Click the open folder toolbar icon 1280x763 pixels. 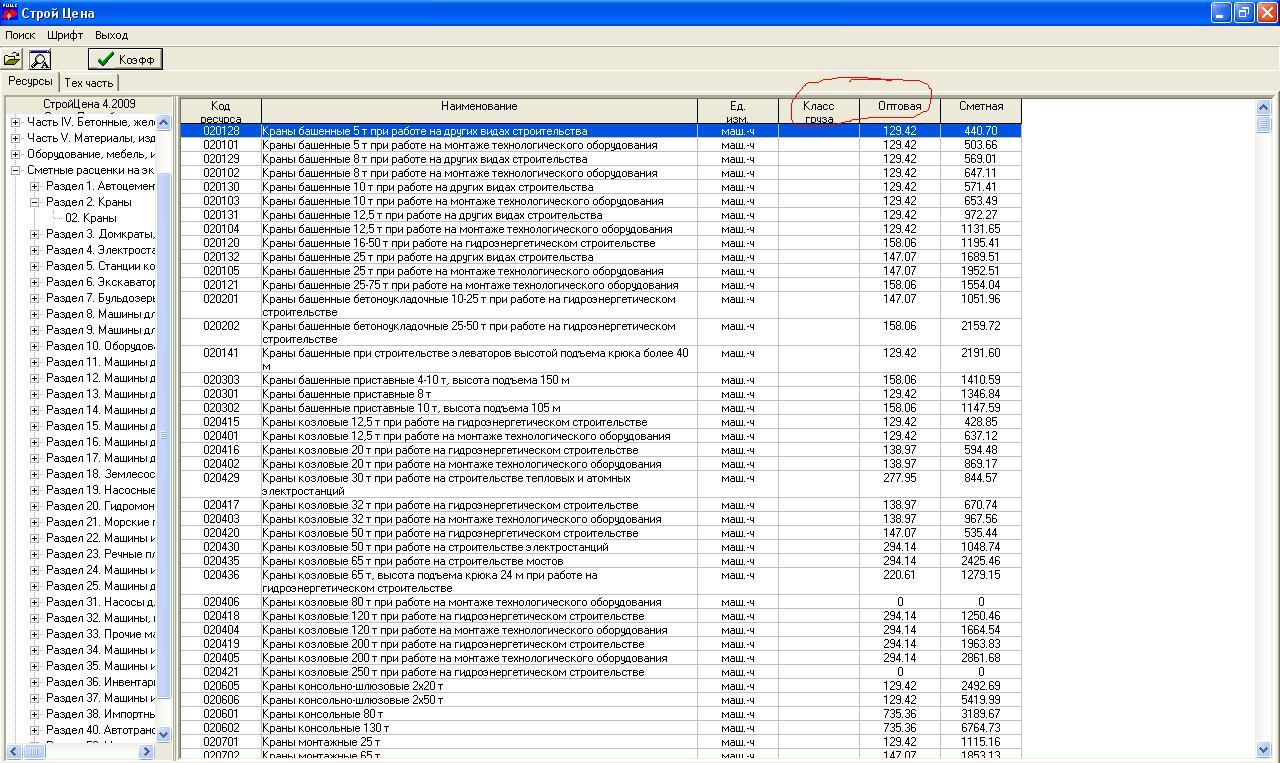coord(12,60)
